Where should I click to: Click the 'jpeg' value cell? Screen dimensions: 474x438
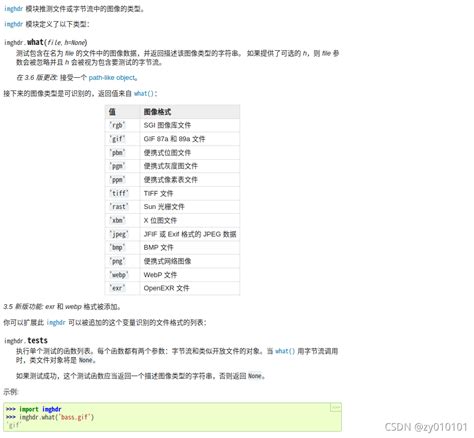pyautogui.click(x=122, y=234)
